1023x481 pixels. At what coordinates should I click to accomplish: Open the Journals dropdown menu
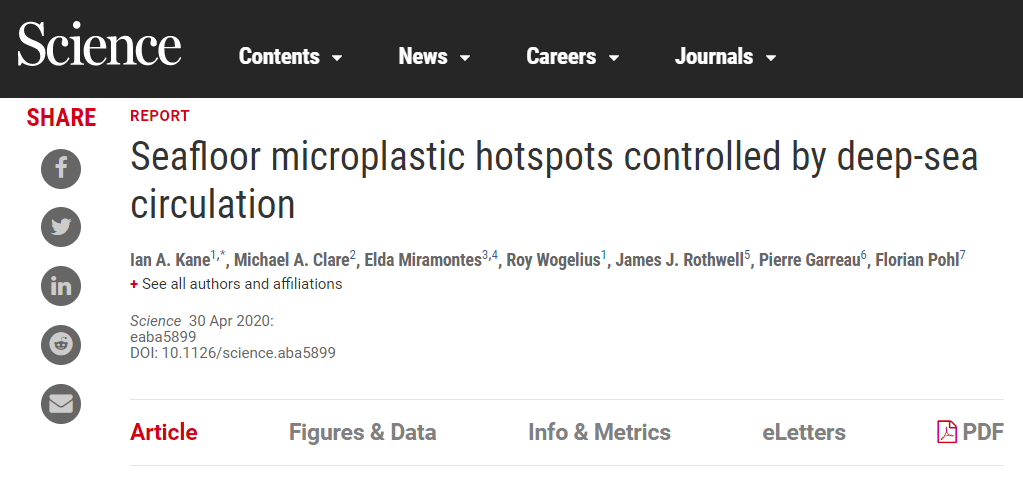tap(725, 57)
